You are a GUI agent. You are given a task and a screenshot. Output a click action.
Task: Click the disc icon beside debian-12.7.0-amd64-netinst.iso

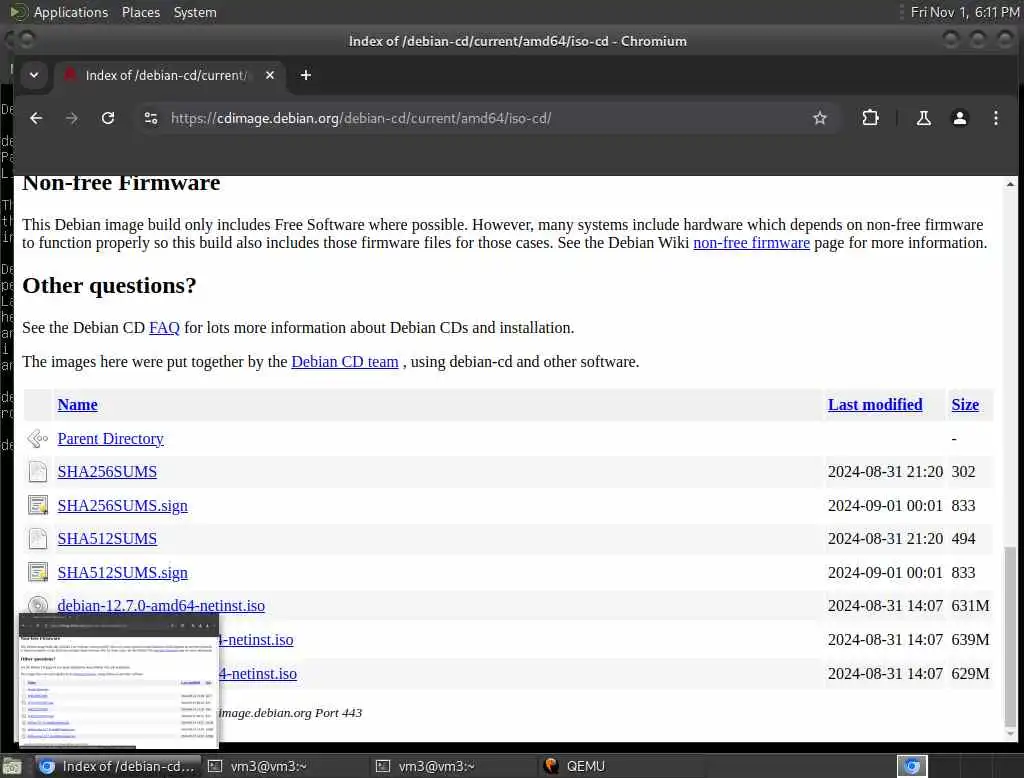pos(38,605)
